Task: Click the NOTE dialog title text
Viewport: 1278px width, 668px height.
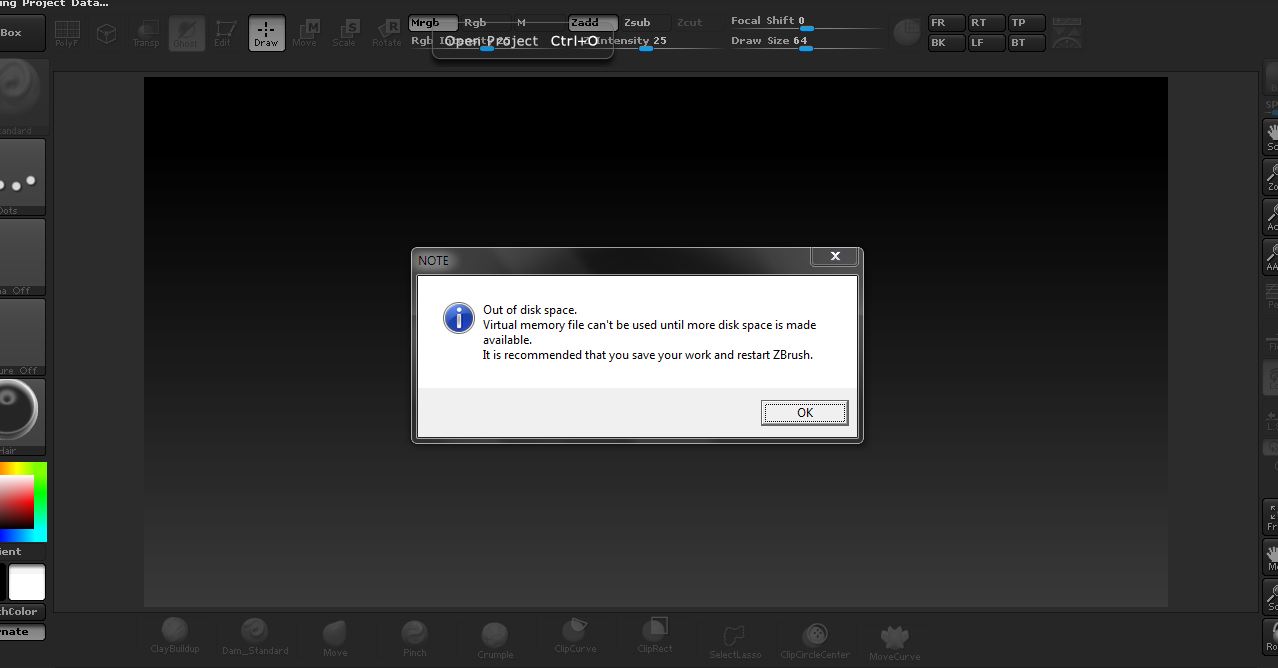Action: pyautogui.click(x=434, y=260)
